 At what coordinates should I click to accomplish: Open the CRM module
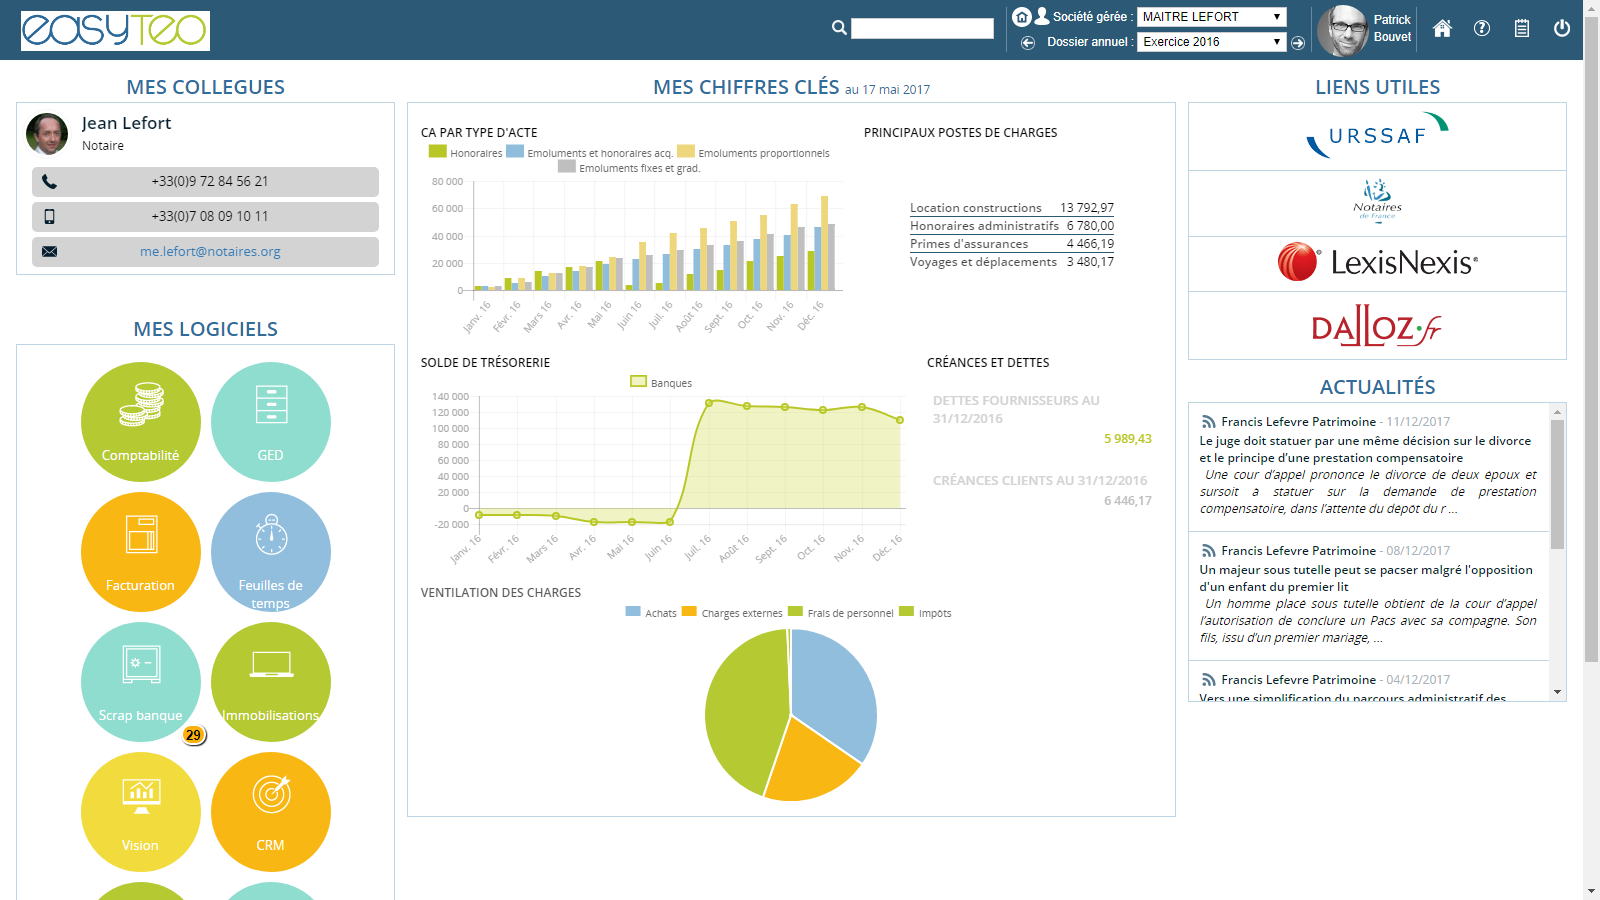pos(270,811)
